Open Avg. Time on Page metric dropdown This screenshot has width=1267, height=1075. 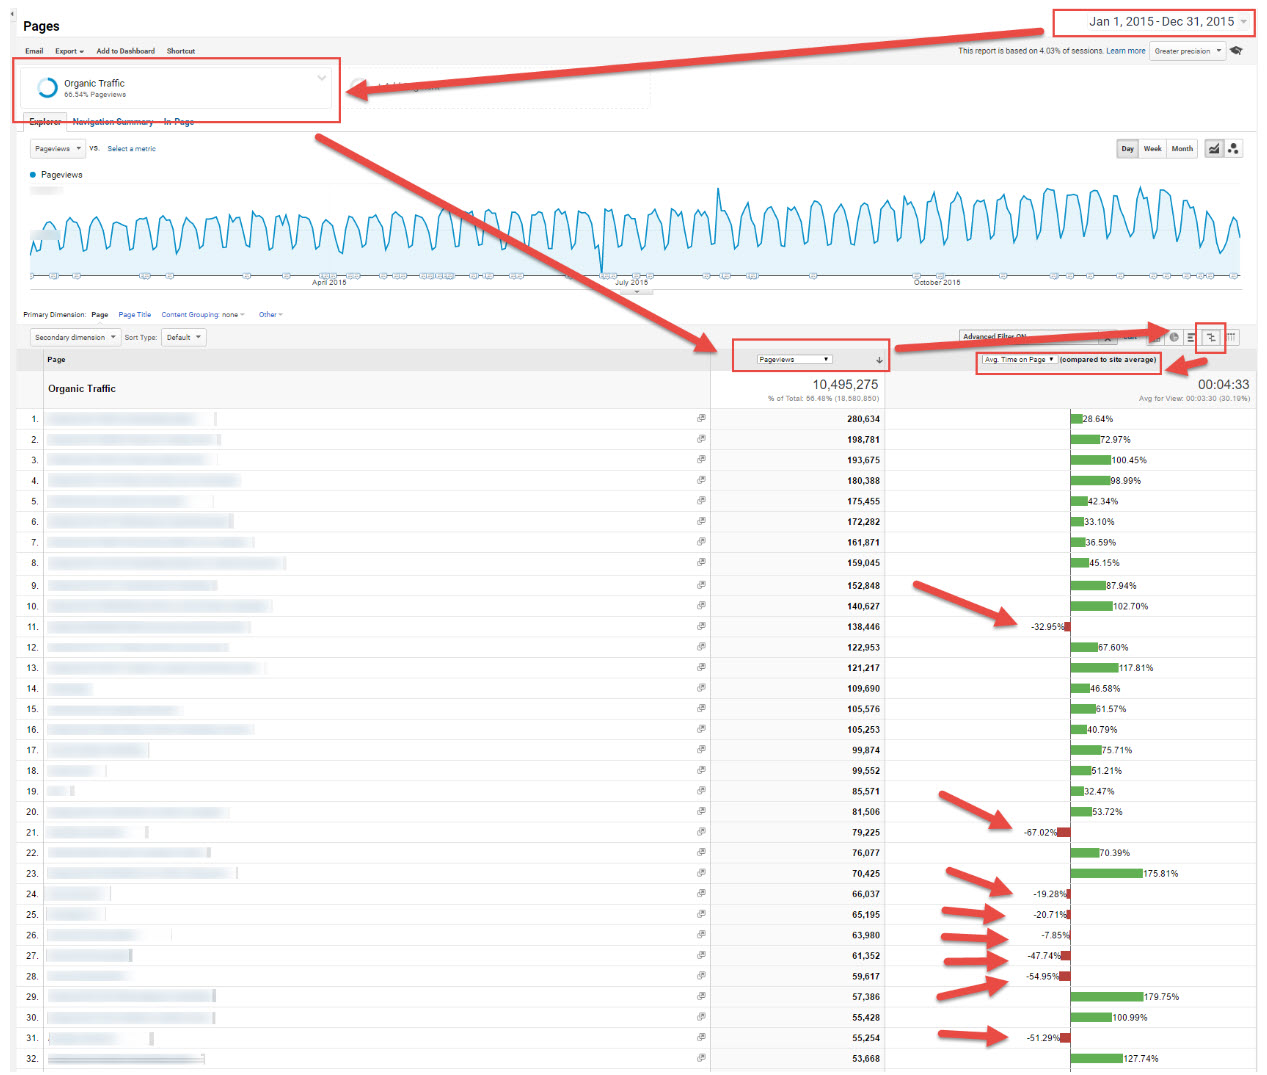(1019, 360)
